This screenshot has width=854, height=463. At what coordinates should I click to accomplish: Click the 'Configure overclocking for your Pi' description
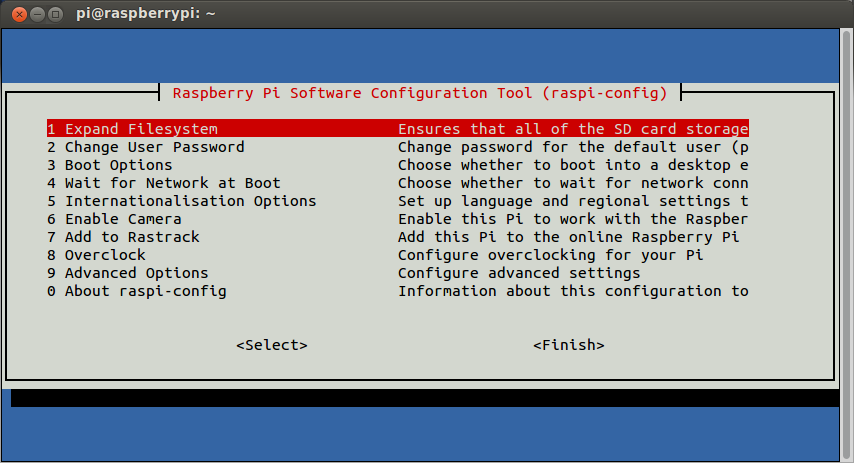click(550, 255)
